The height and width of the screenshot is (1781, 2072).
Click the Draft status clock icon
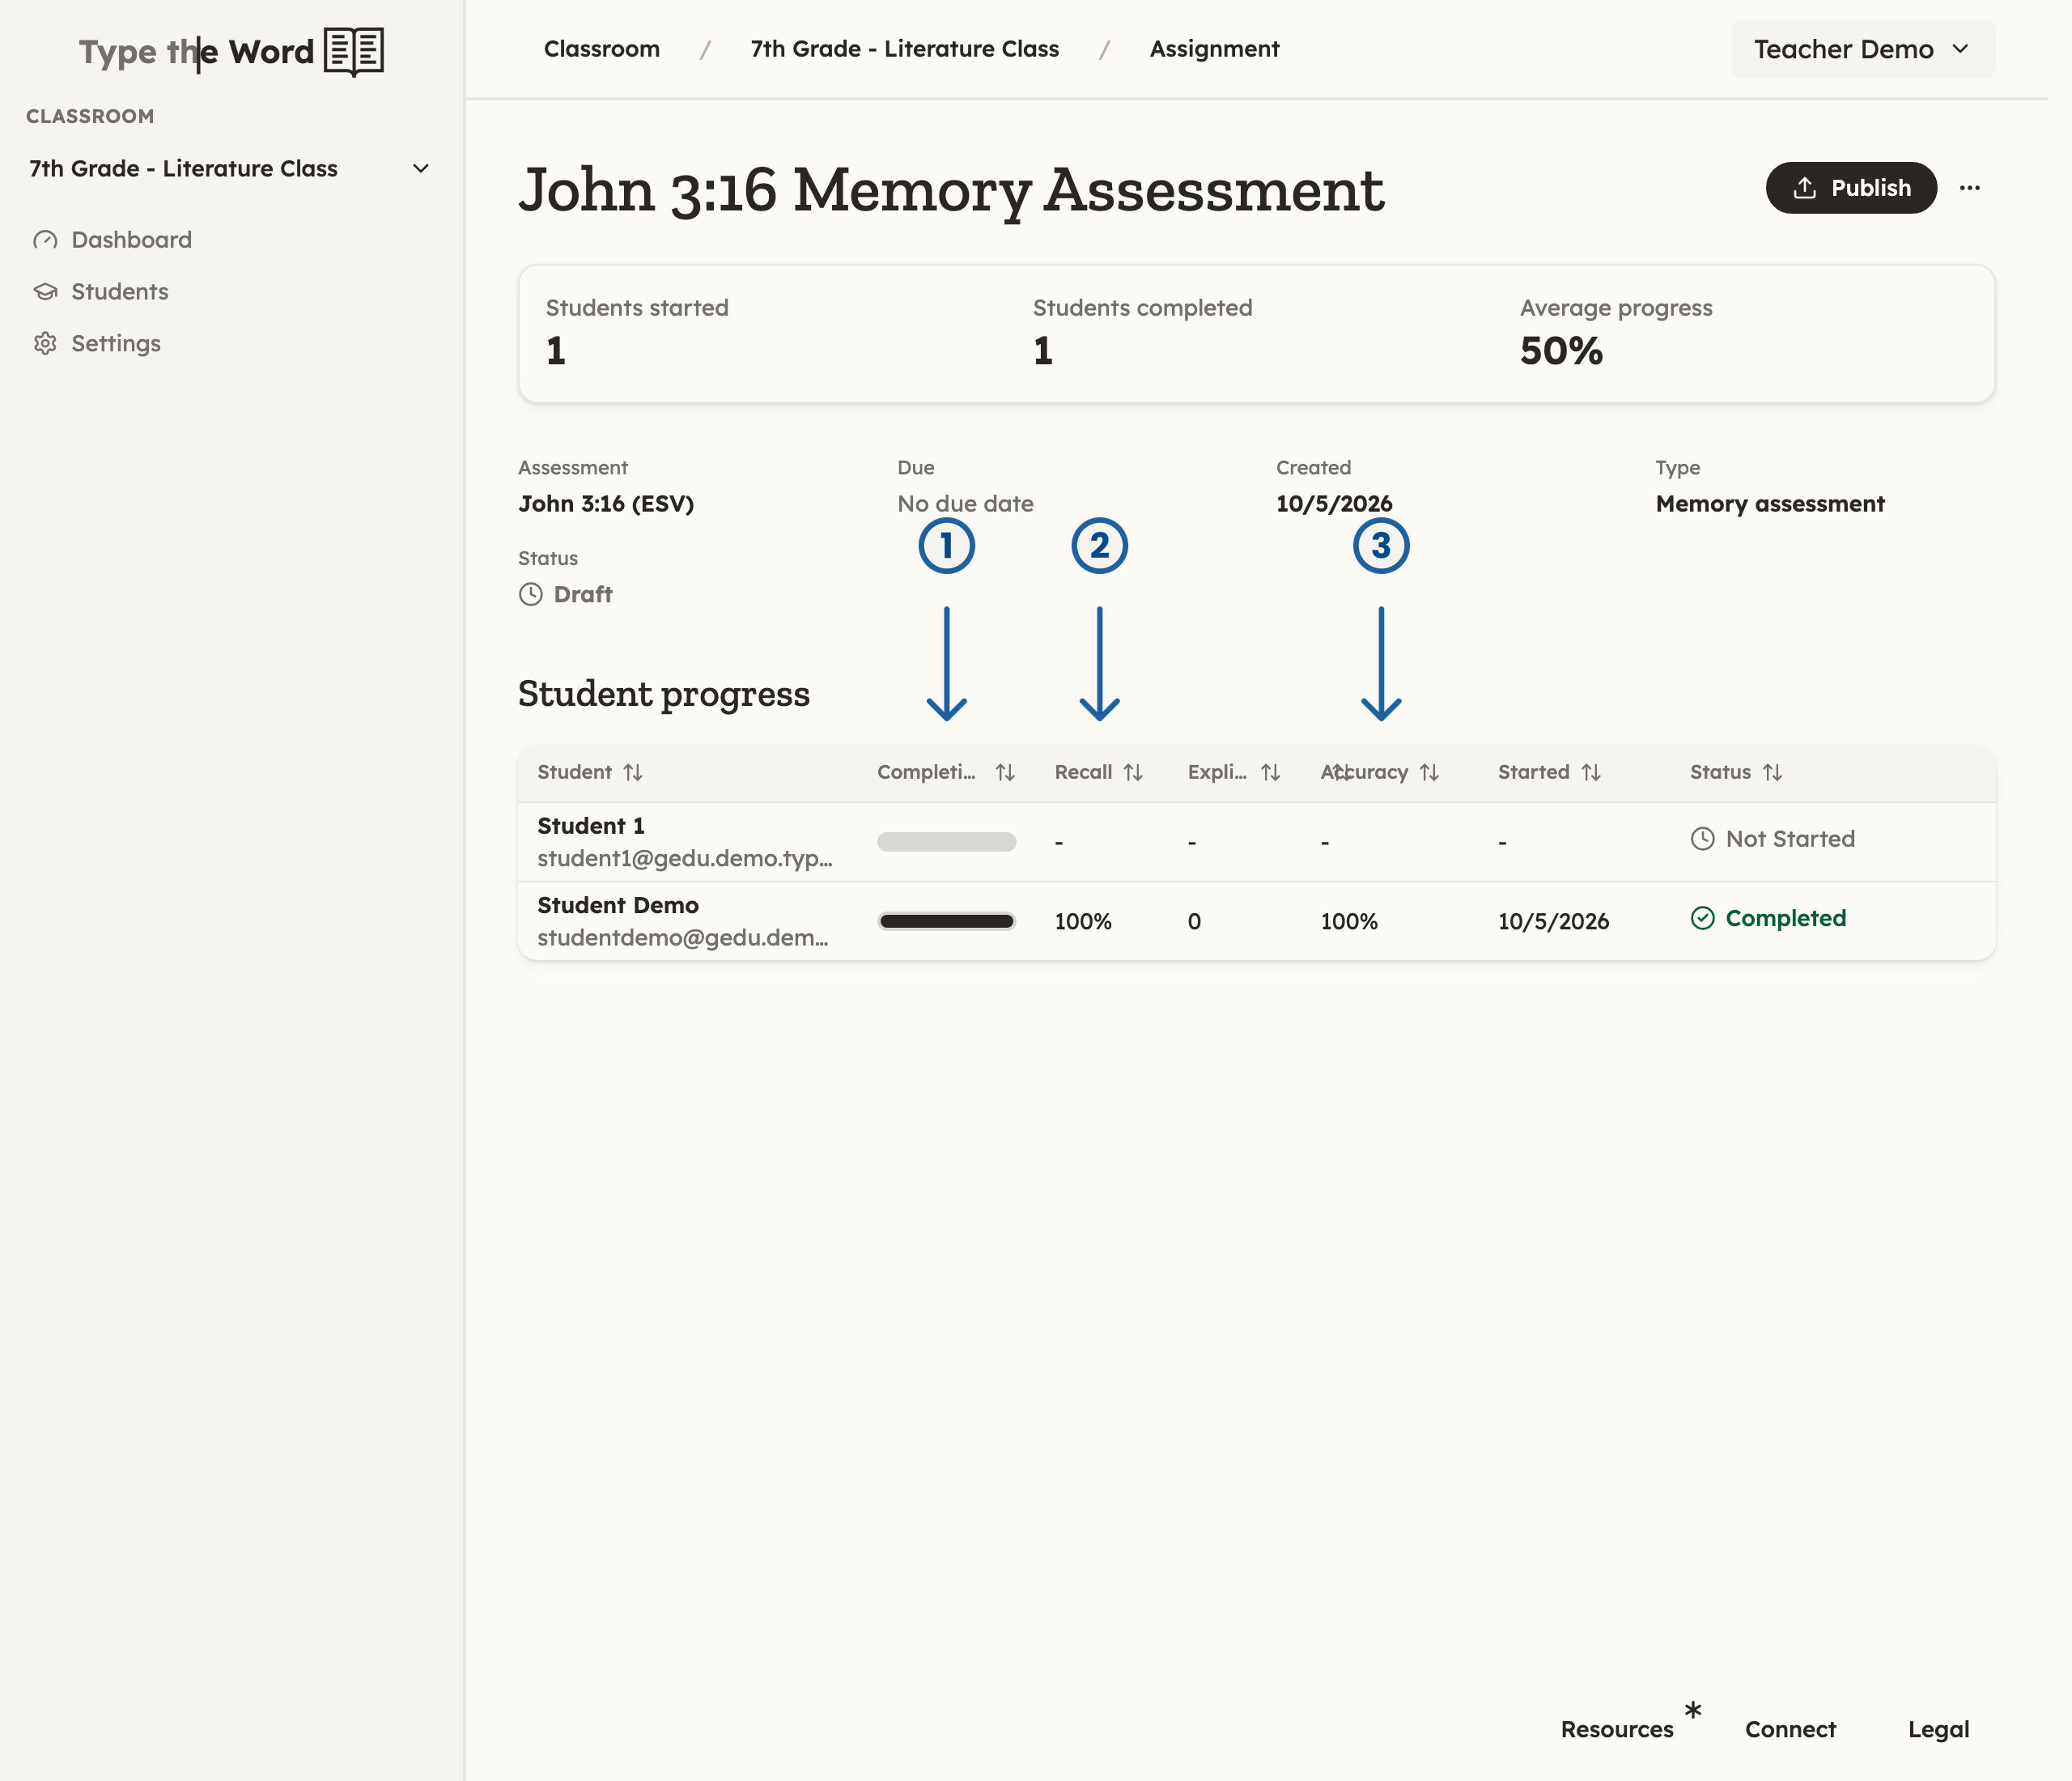point(531,595)
